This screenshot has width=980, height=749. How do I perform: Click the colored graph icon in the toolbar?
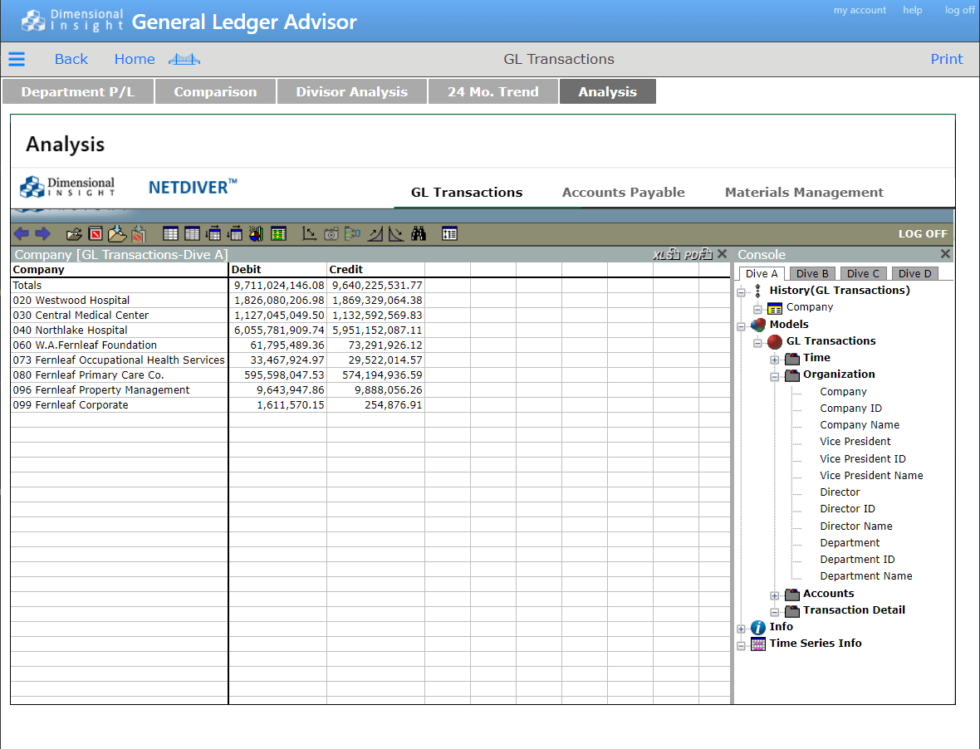[x=255, y=233]
